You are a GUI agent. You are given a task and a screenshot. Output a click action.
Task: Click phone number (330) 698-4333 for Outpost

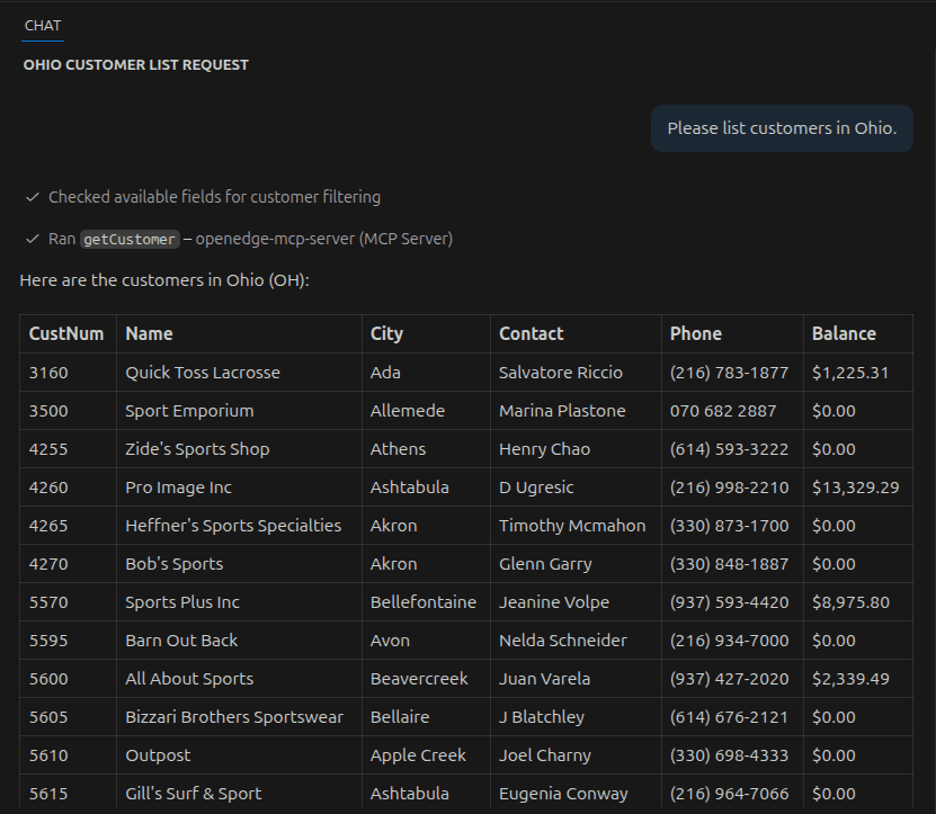point(729,755)
